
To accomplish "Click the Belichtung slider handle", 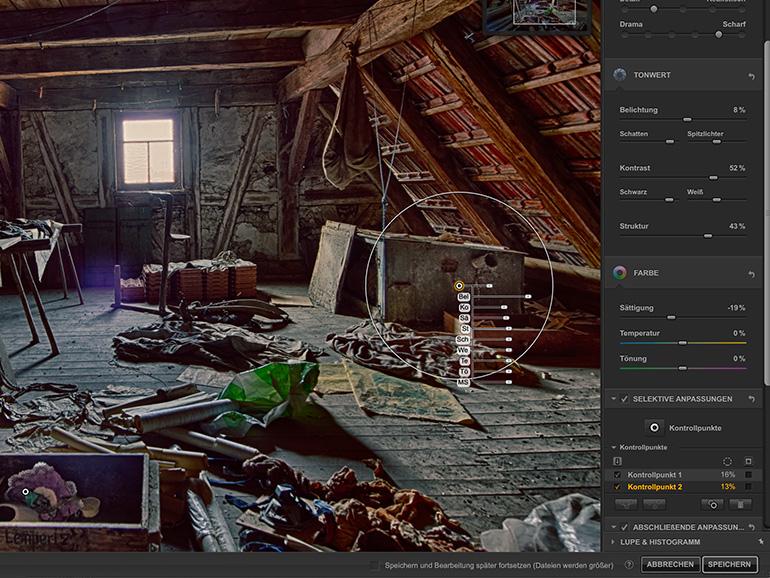I will coord(687,119).
